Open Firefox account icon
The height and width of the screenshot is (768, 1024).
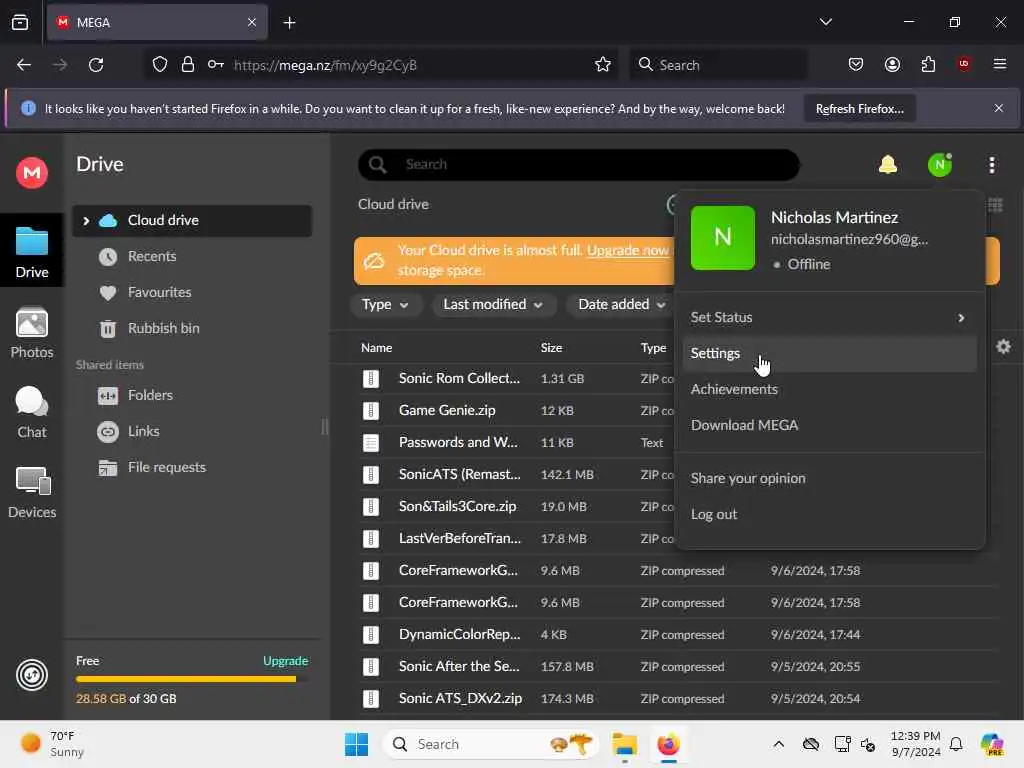coord(892,65)
